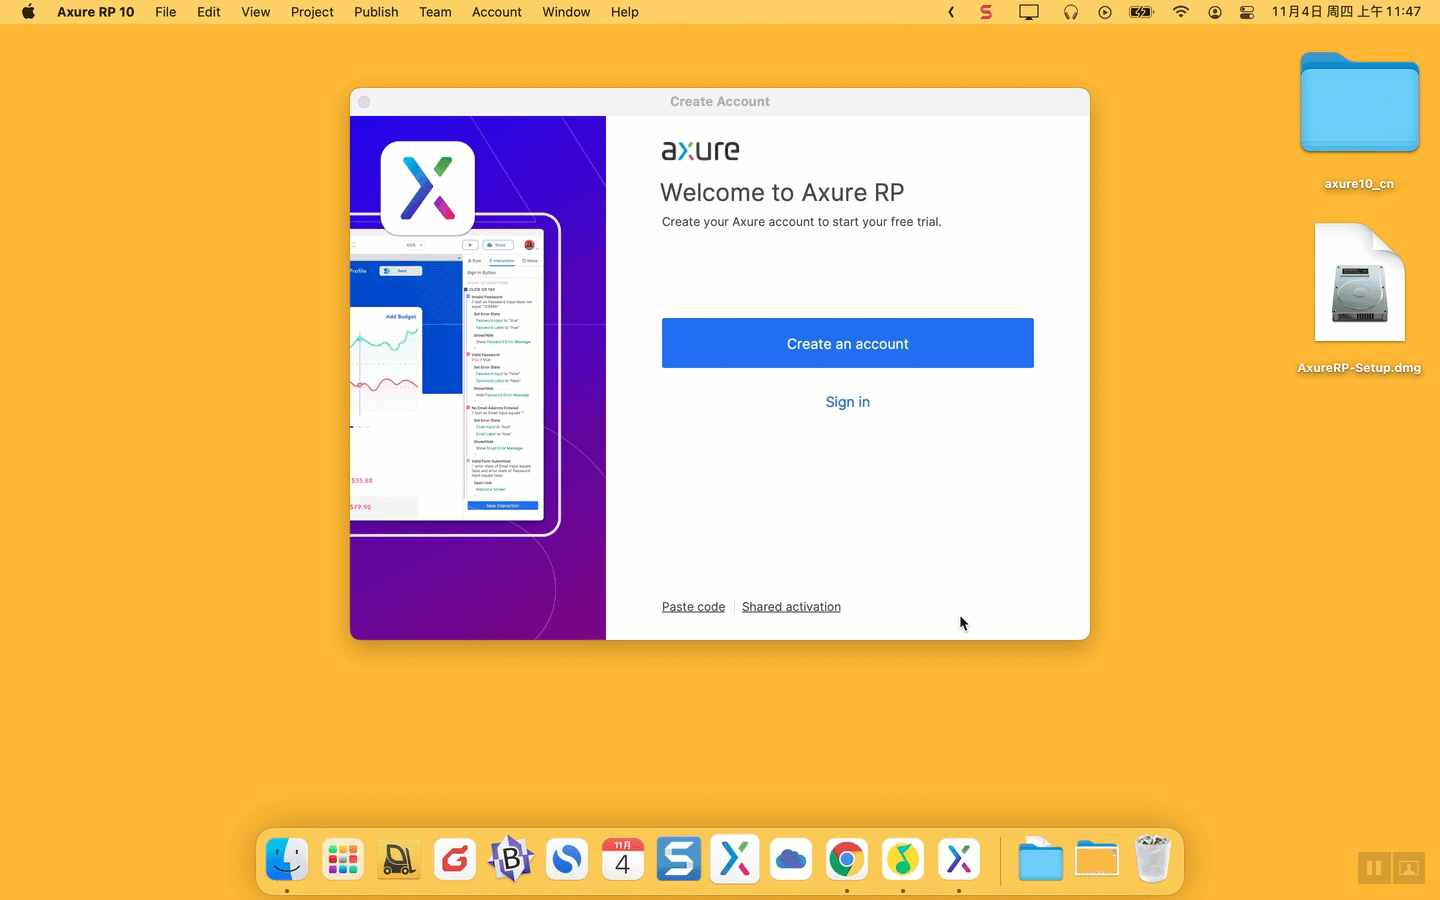The height and width of the screenshot is (900, 1440).
Task: Open the blue circular S app in Dock
Action: click(567, 859)
